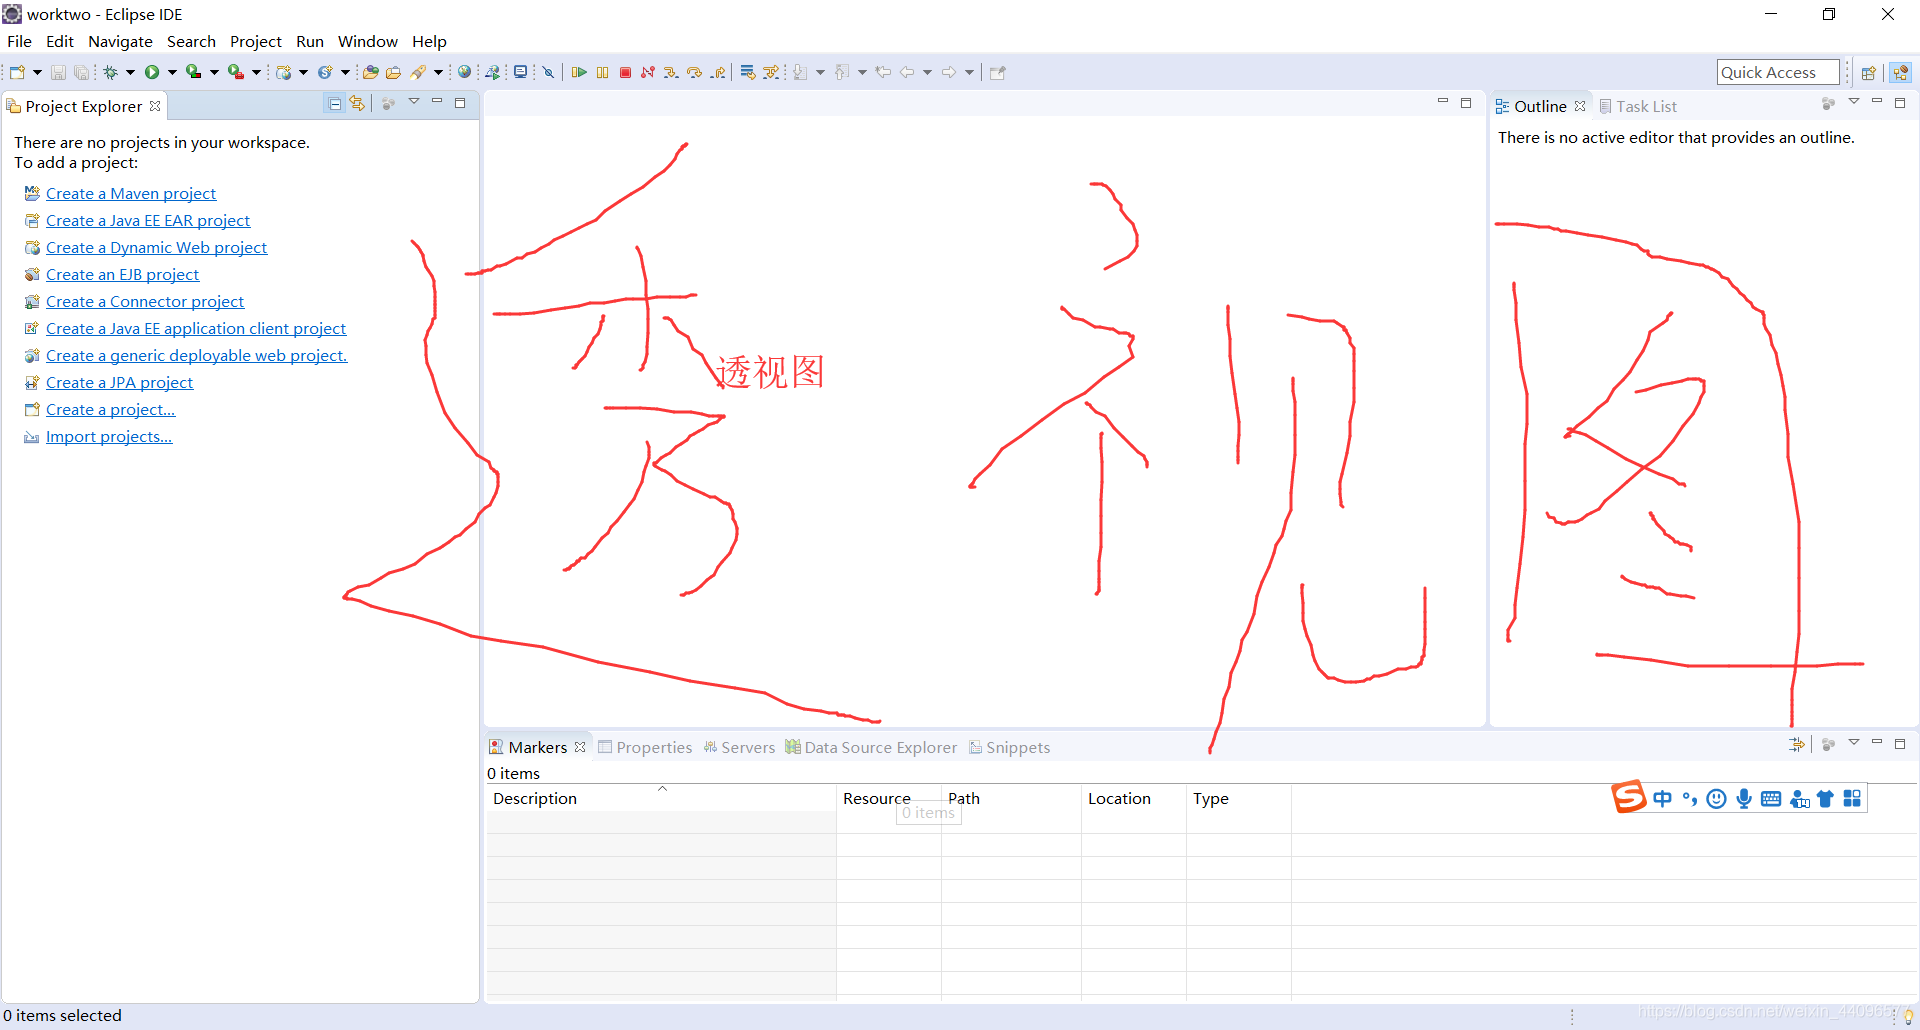Screen dimensions: 1920x1030
Task: Click the Save All toolbar icon
Action: tap(81, 72)
